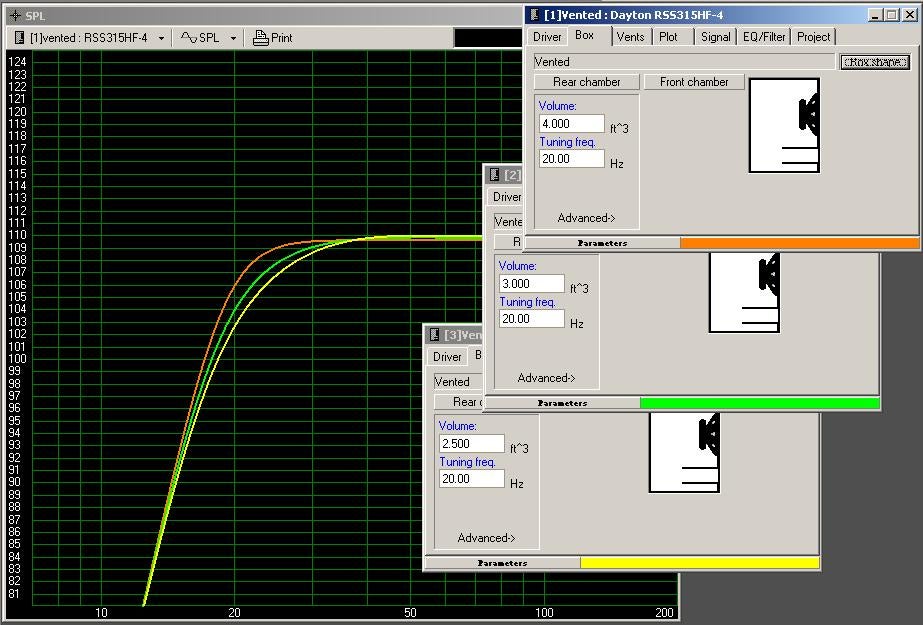Viewport: 923px width, 625px height.
Task: Click the "81" label on the dB axis
Action: coord(14,594)
